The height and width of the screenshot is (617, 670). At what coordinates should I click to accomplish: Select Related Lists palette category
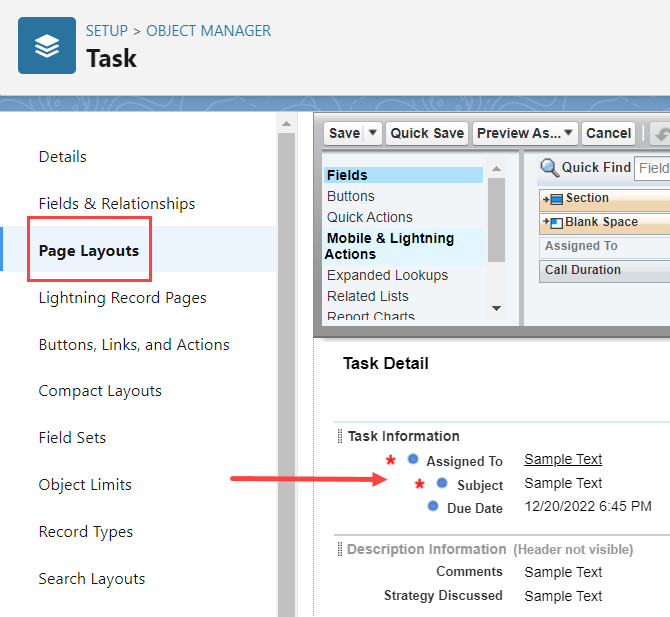tap(368, 296)
